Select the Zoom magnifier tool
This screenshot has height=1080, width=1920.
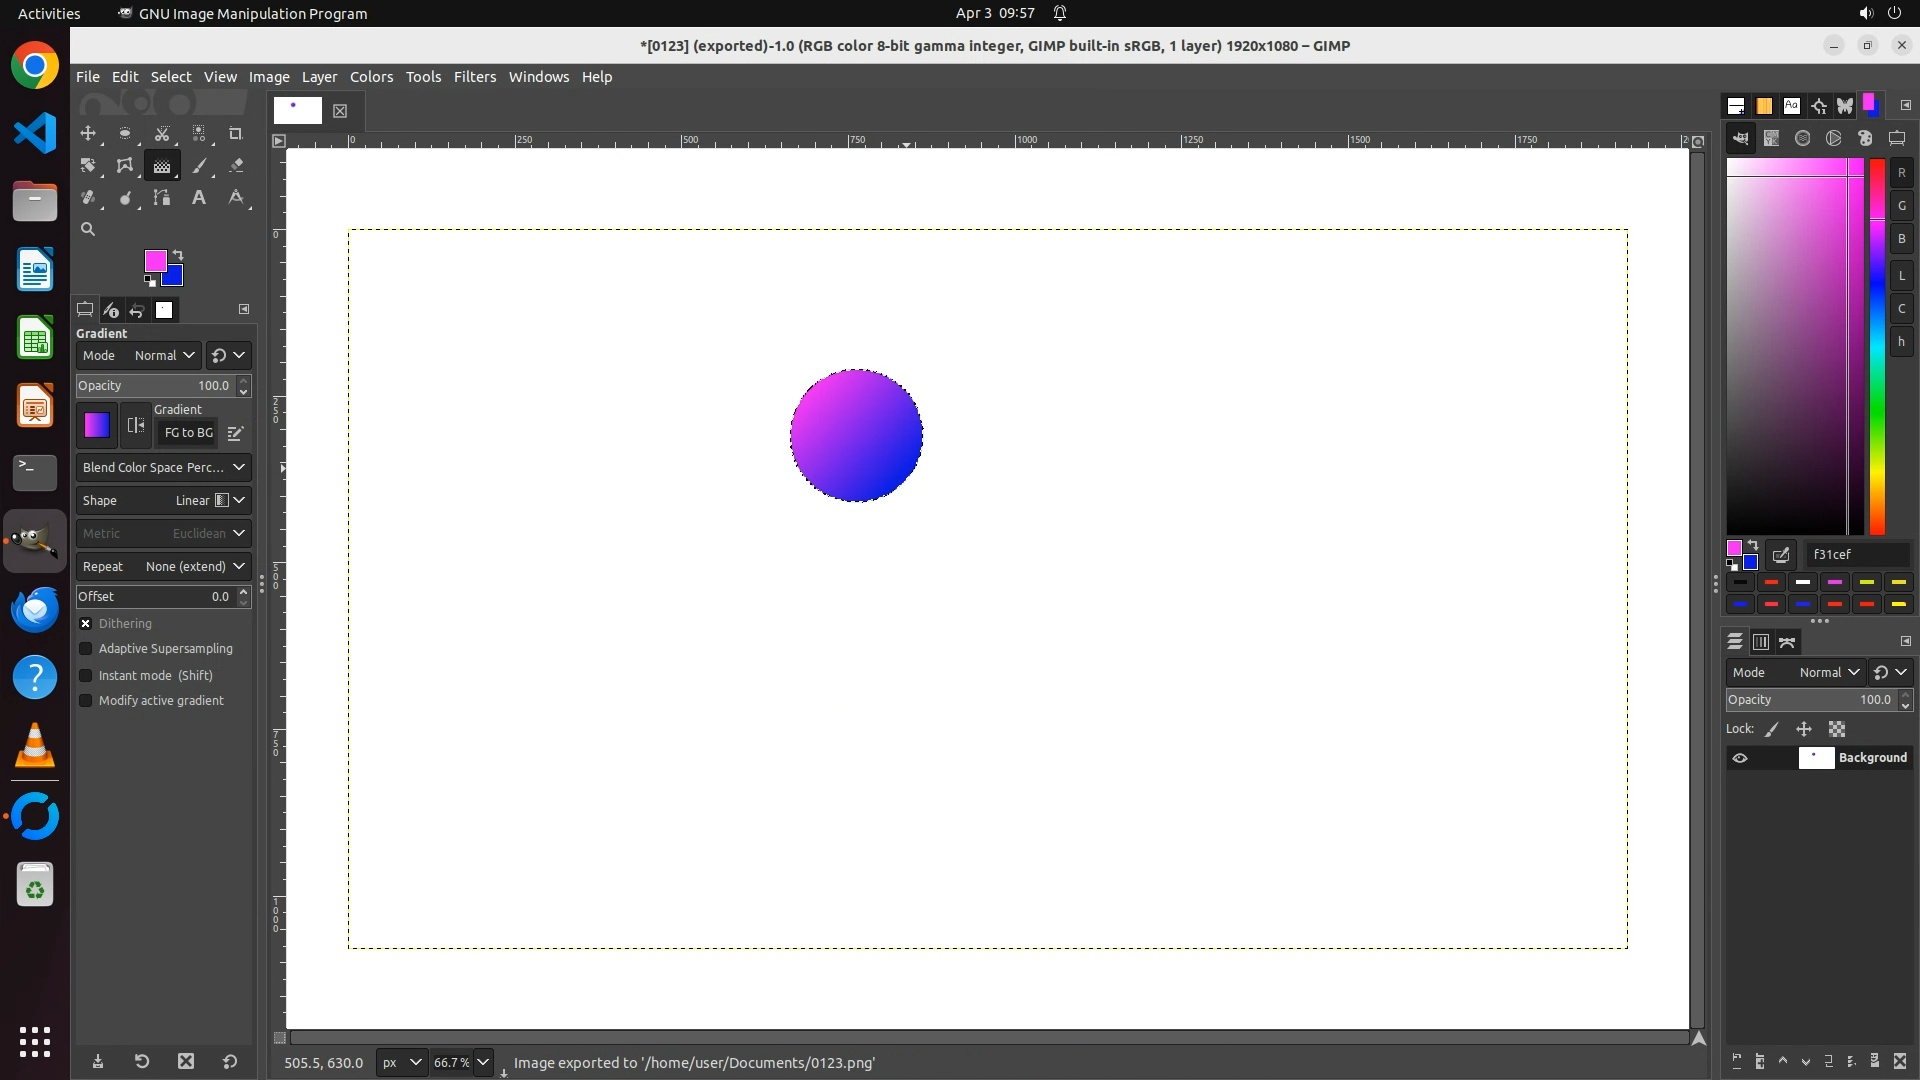point(88,229)
